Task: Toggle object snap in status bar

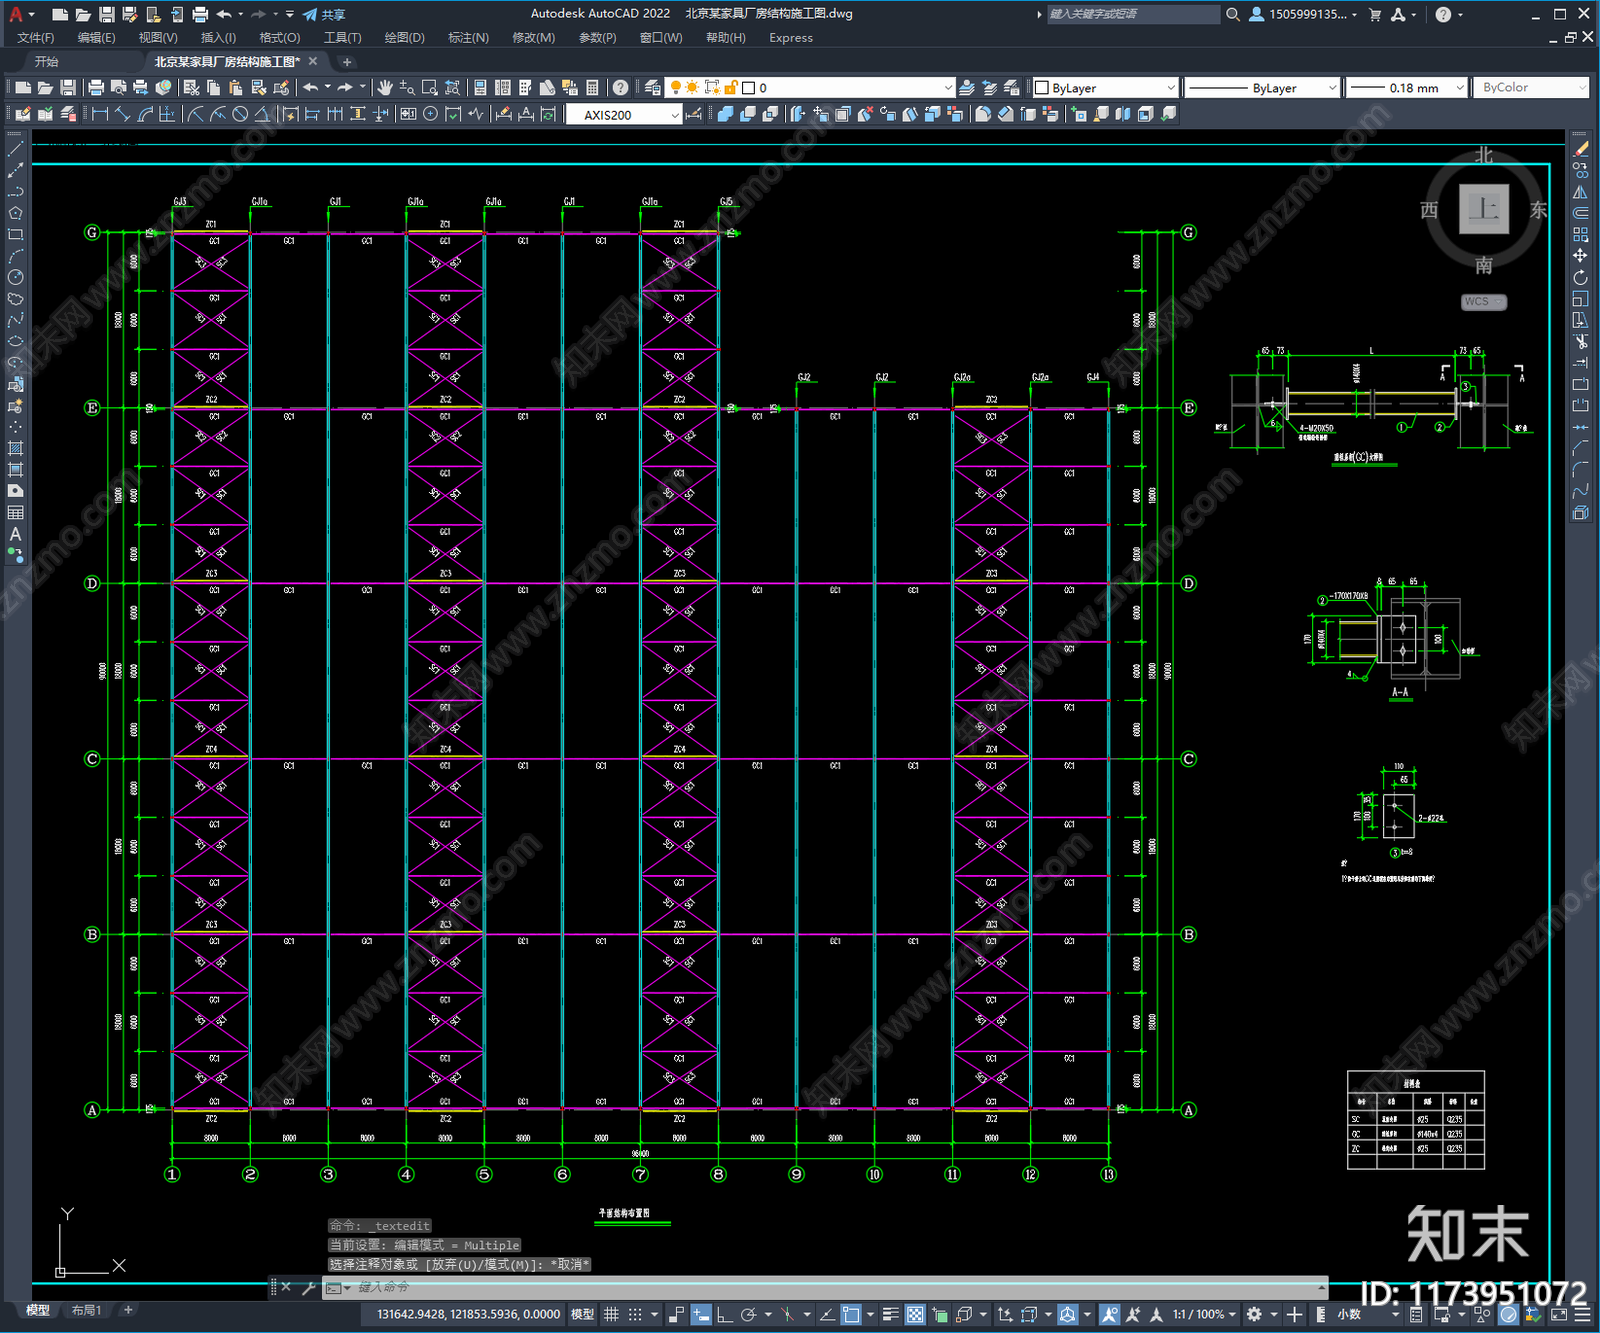Action: tap(851, 1314)
